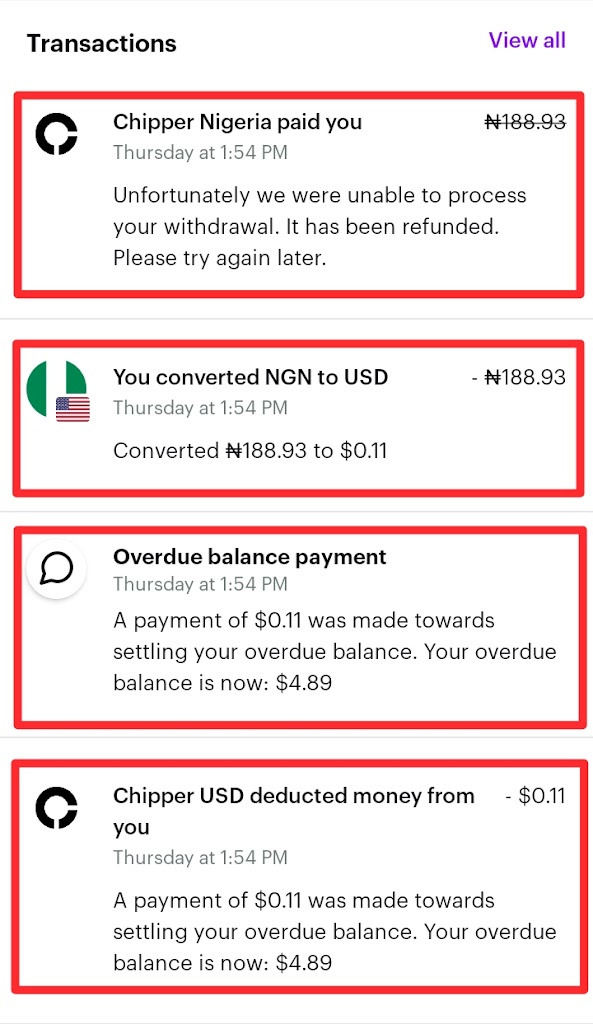Open the 'Overdue balance payment' entry title
Viewport: 593px width, 1024px height.
click(249, 557)
